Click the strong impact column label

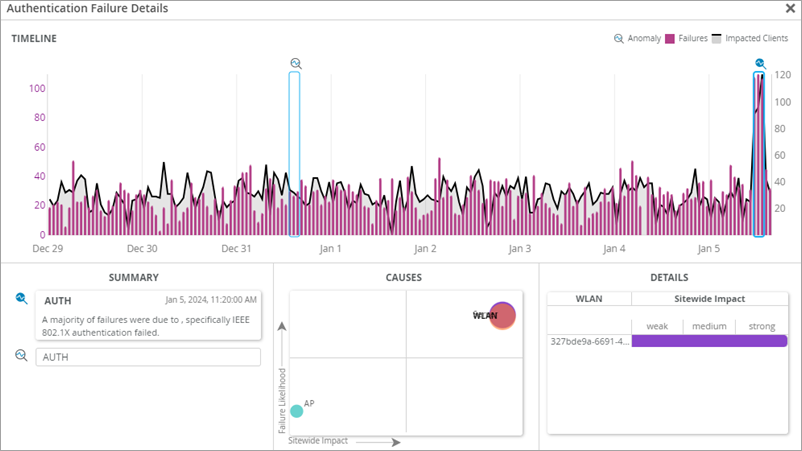pos(761,326)
